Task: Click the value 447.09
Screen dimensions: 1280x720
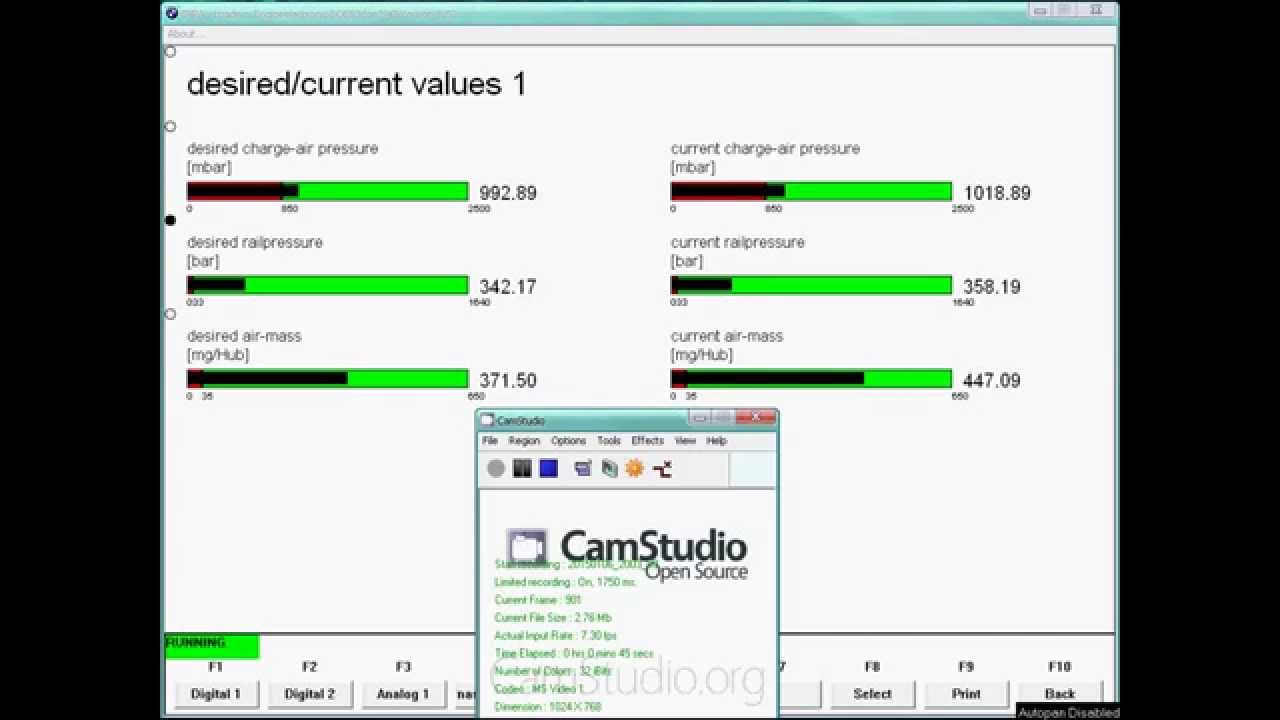Action: [x=992, y=381]
